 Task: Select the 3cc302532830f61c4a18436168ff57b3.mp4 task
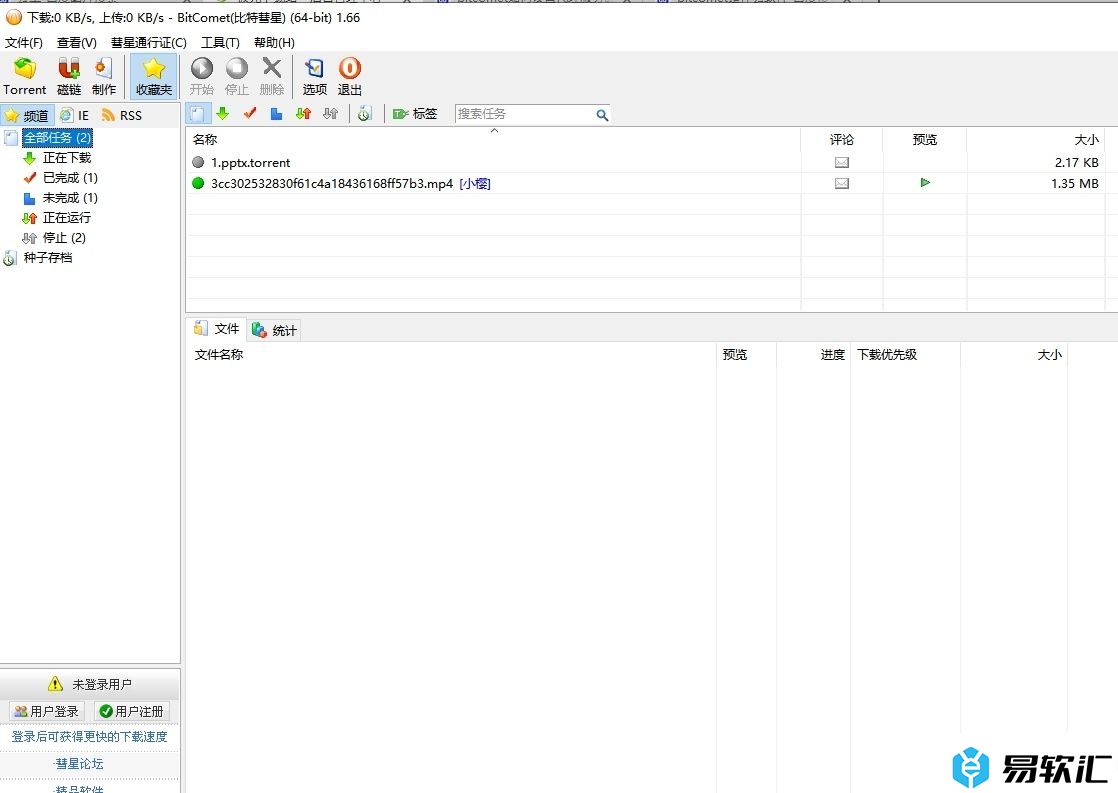(x=332, y=183)
